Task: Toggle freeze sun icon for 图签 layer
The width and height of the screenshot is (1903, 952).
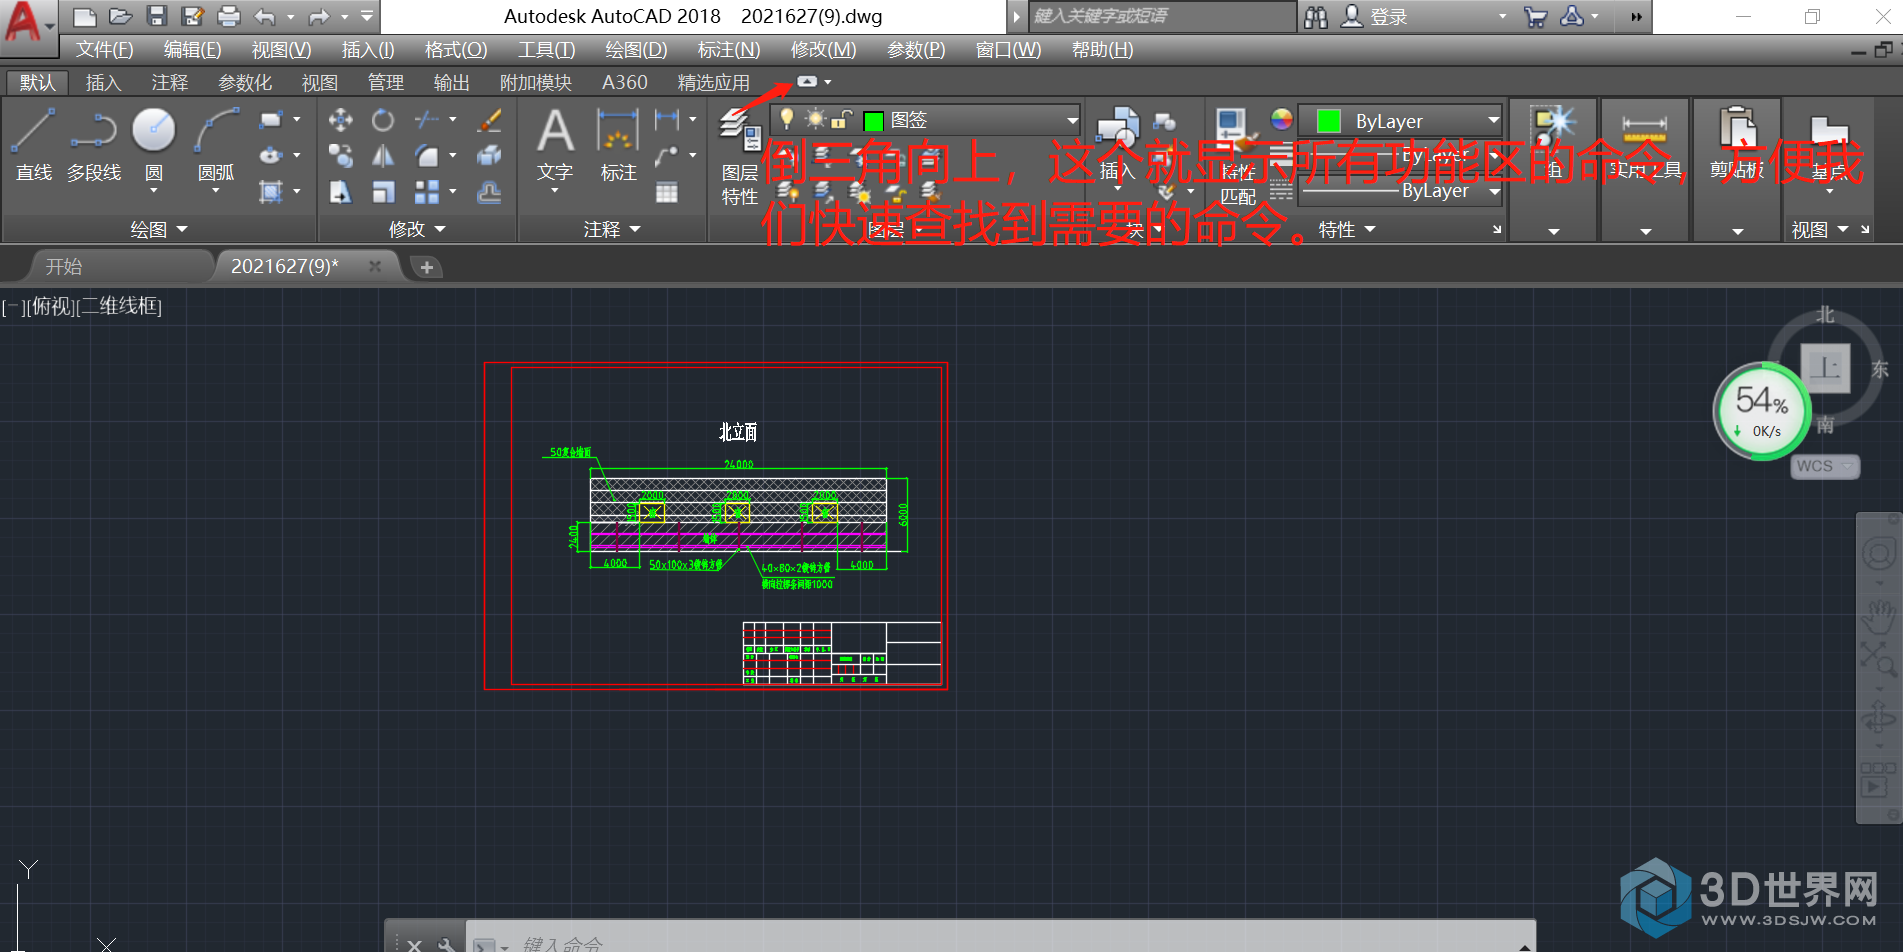Action: [815, 119]
